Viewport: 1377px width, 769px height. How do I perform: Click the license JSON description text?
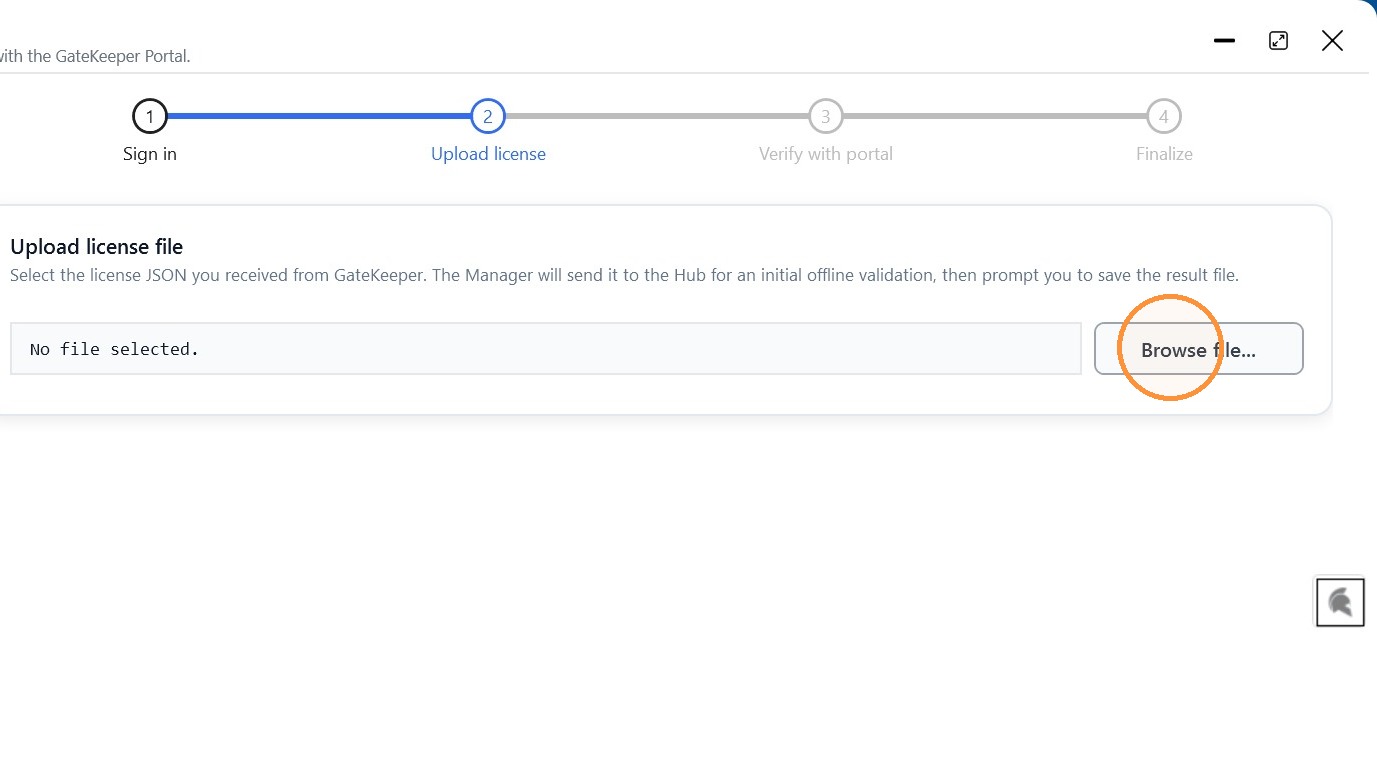(x=624, y=275)
